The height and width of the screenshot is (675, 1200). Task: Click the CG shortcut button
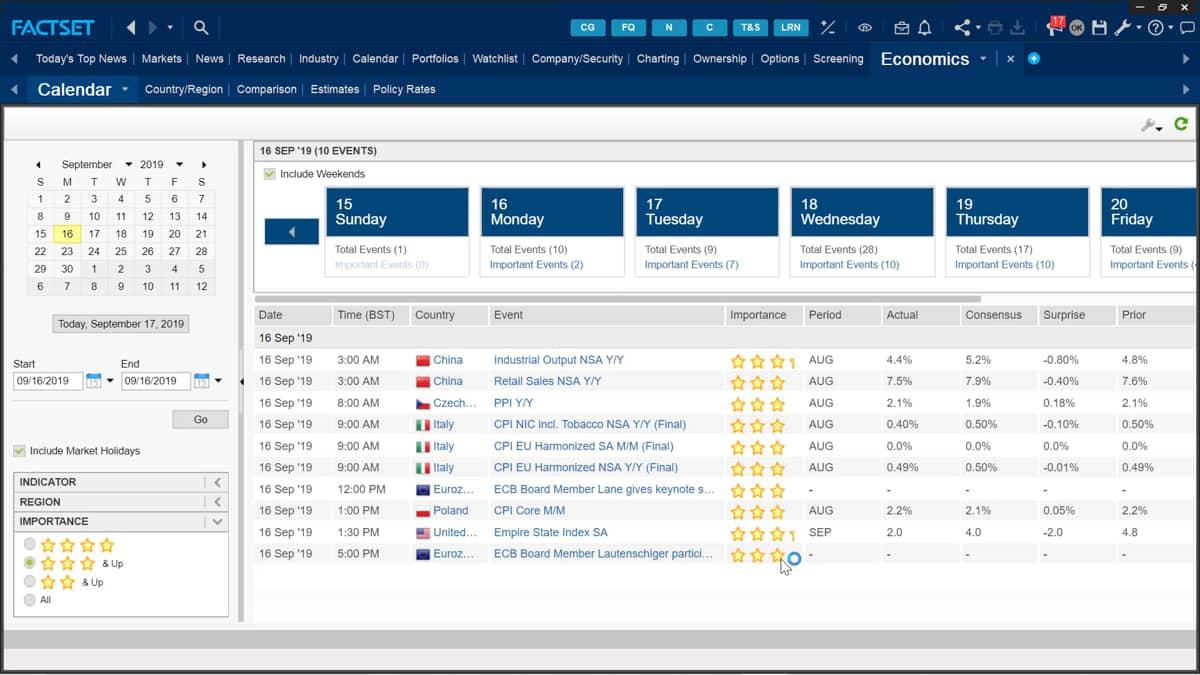pyautogui.click(x=588, y=28)
